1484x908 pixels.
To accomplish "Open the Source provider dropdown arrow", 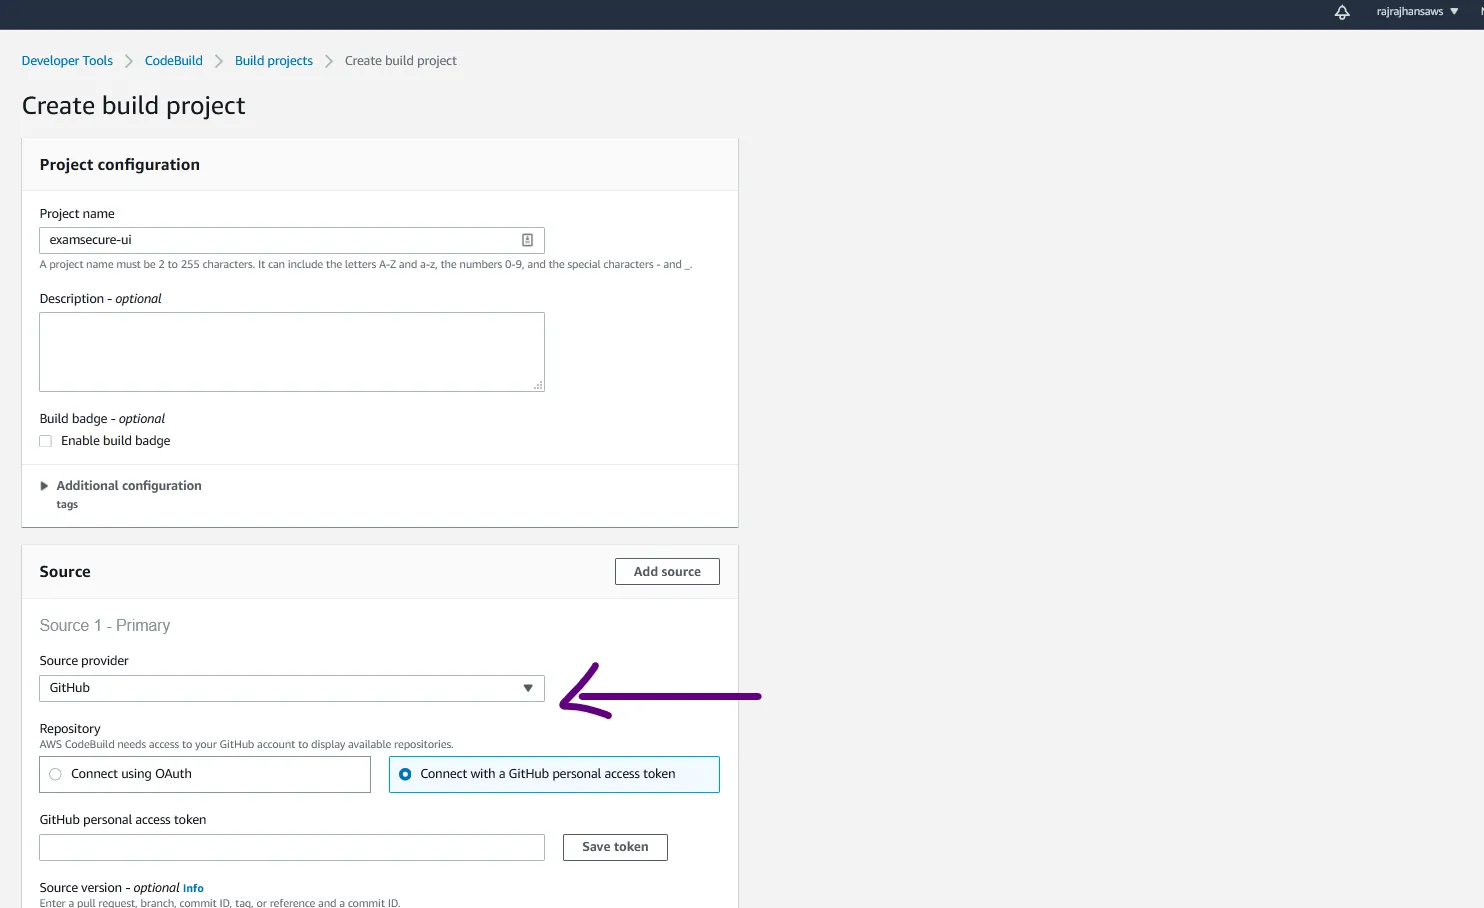I will coord(527,688).
